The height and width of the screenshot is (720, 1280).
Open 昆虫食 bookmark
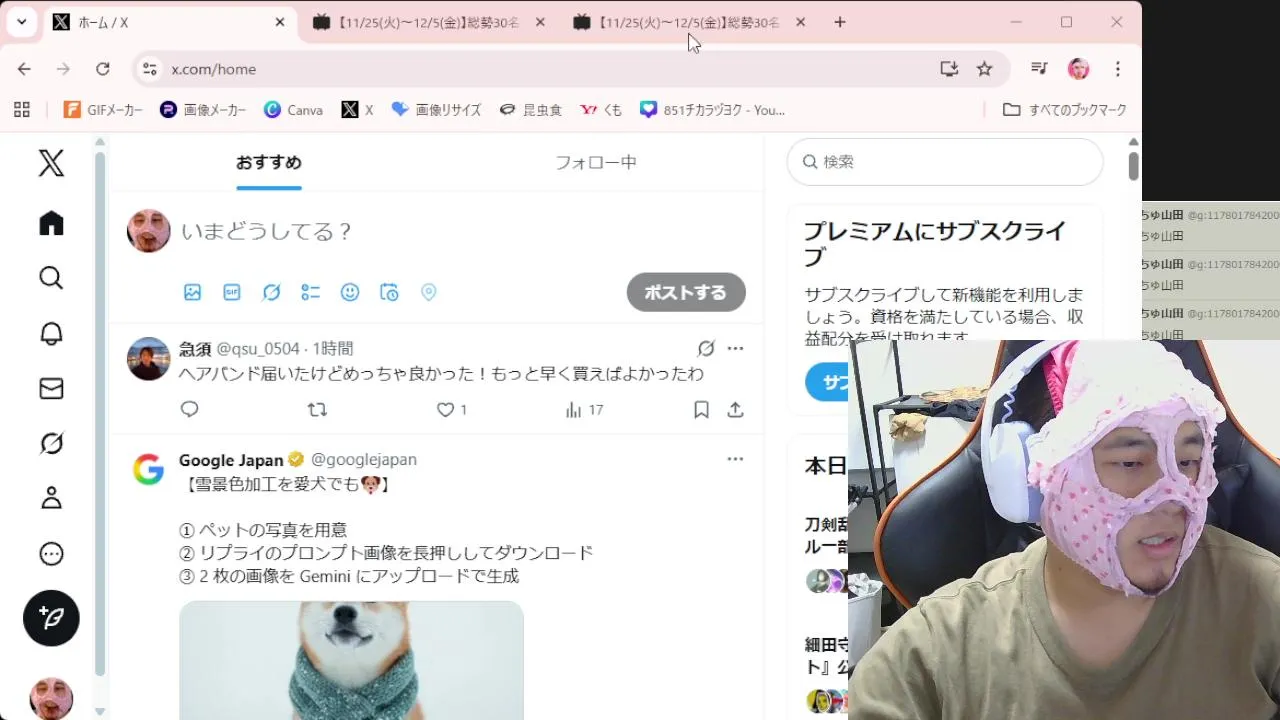[531, 110]
